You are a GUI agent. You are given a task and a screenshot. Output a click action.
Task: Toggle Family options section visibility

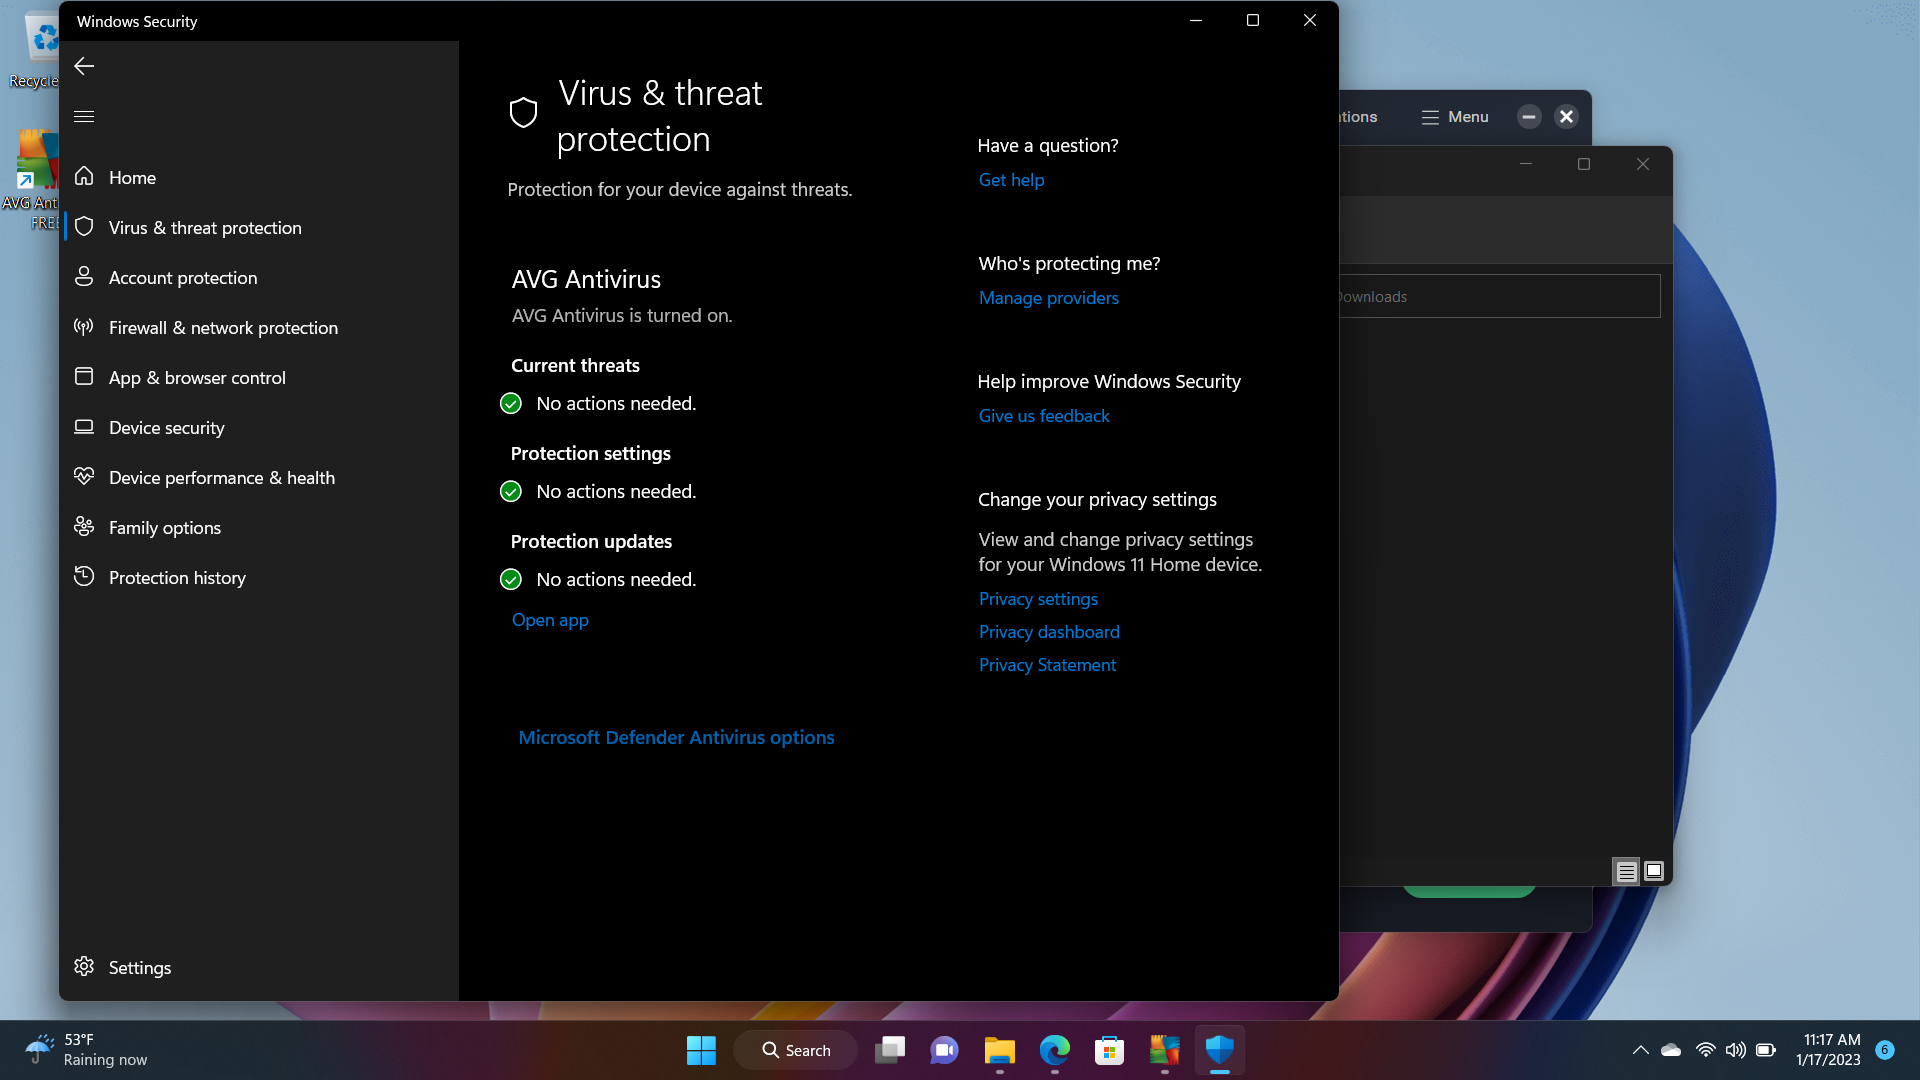coord(165,526)
